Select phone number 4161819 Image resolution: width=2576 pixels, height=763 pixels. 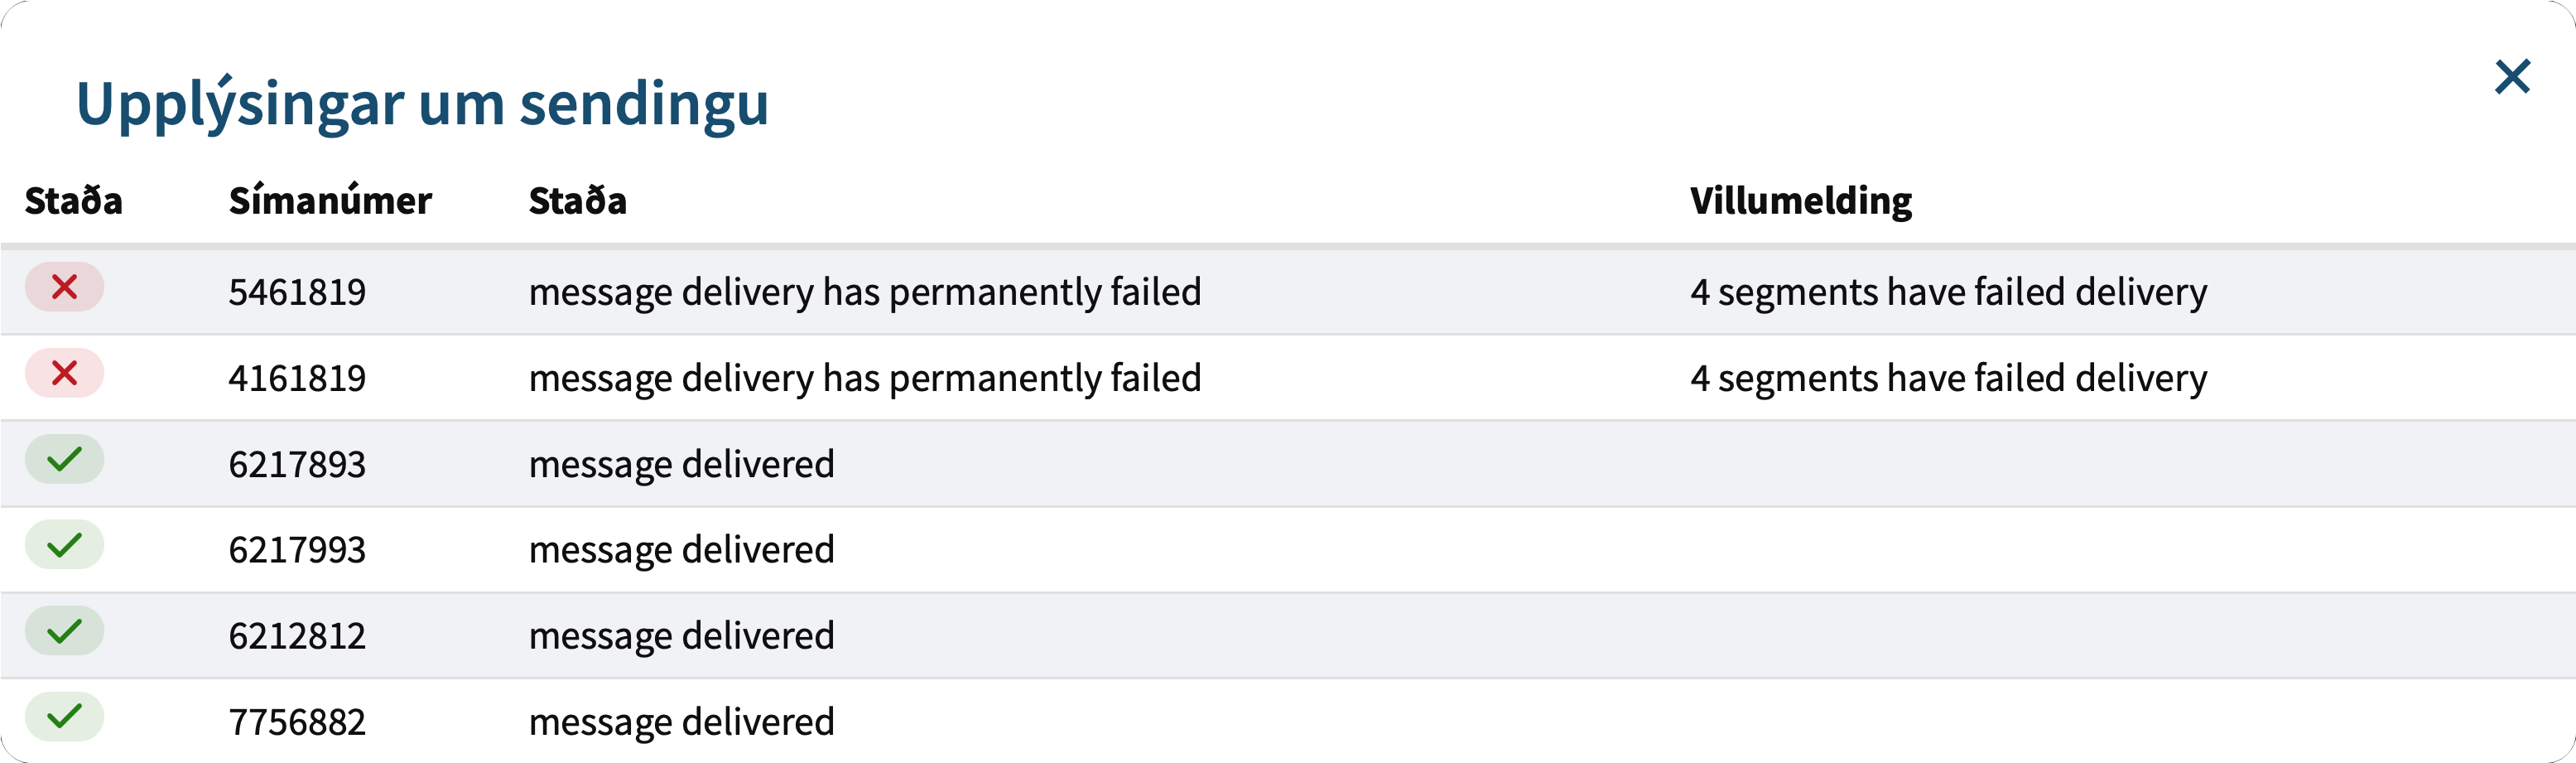(297, 378)
